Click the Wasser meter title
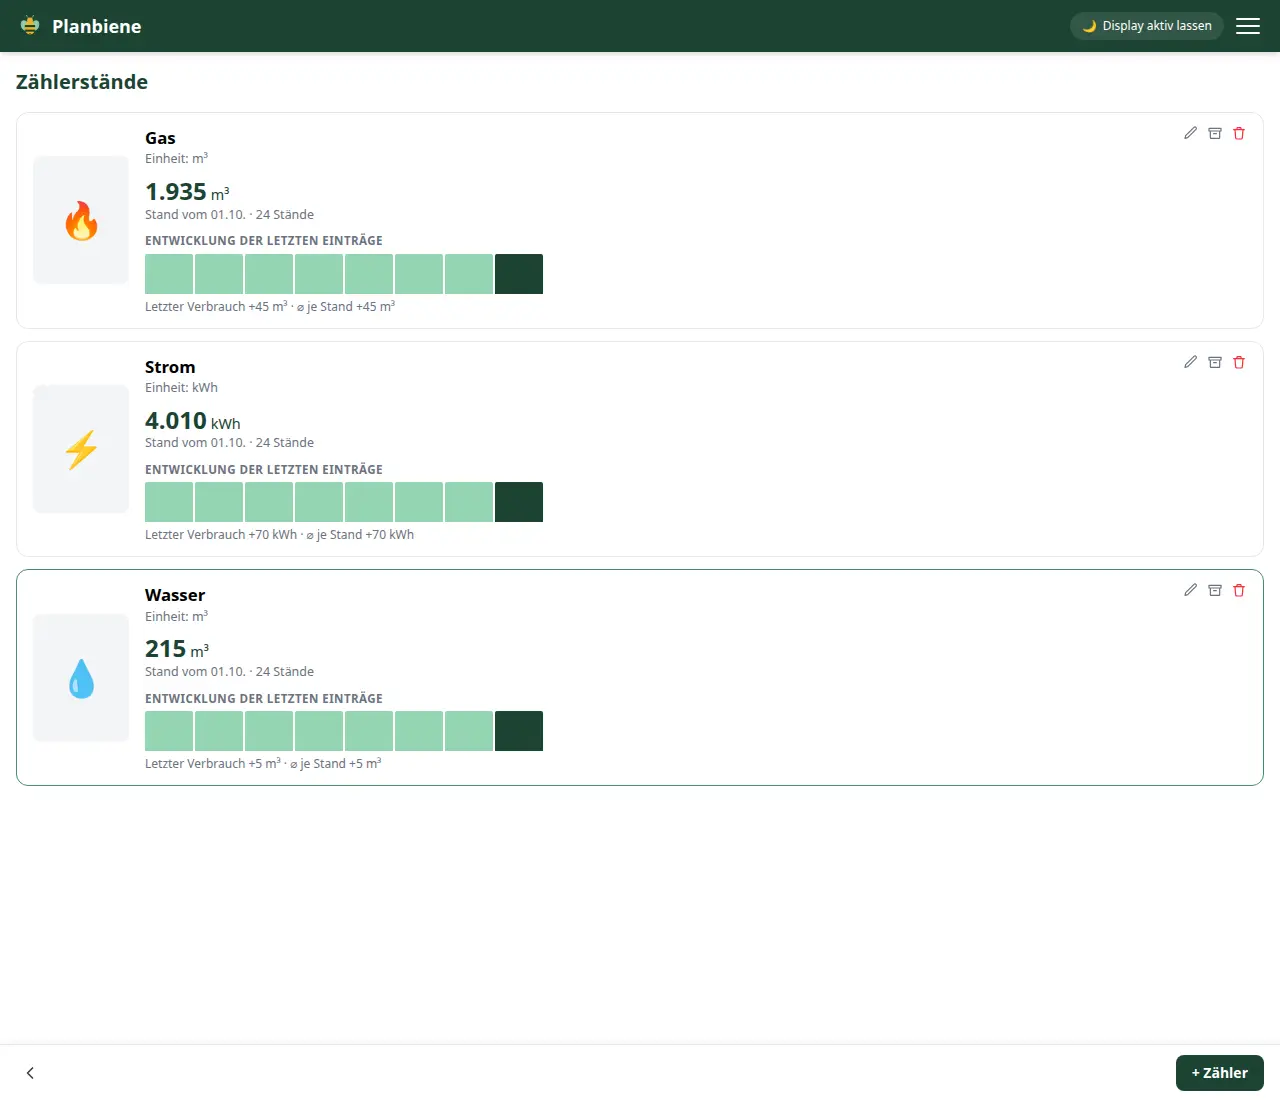Image resolution: width=1280 pixels, height=1100 pixels. 175,595
